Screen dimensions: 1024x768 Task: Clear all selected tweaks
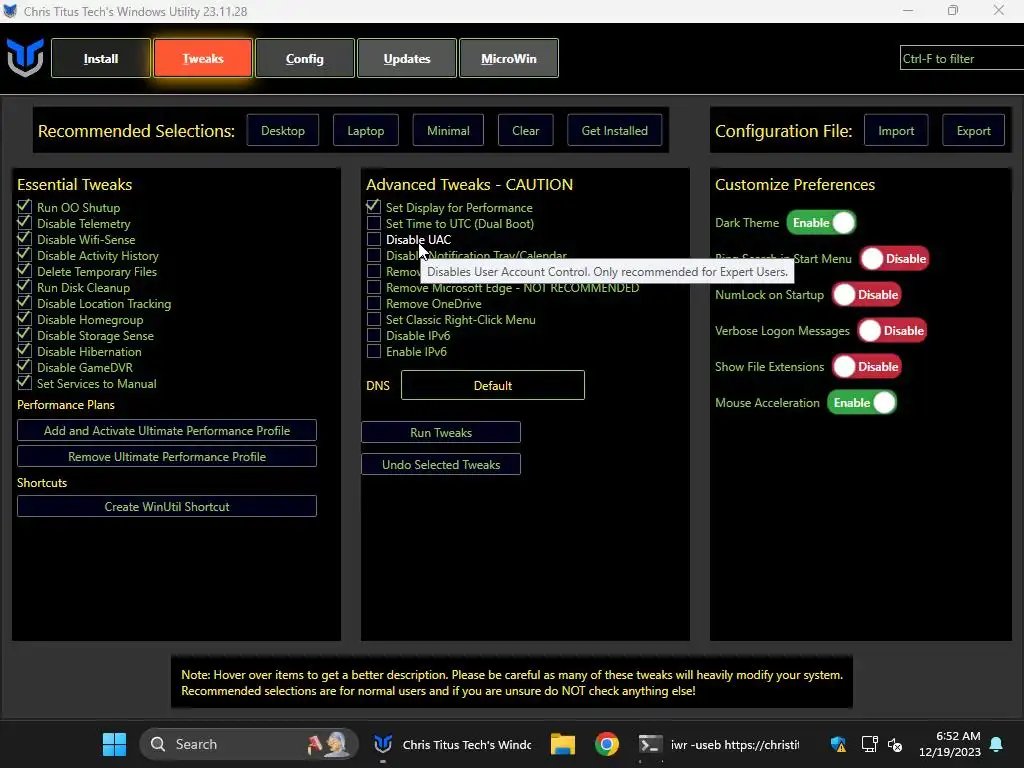tap(526, 131)
